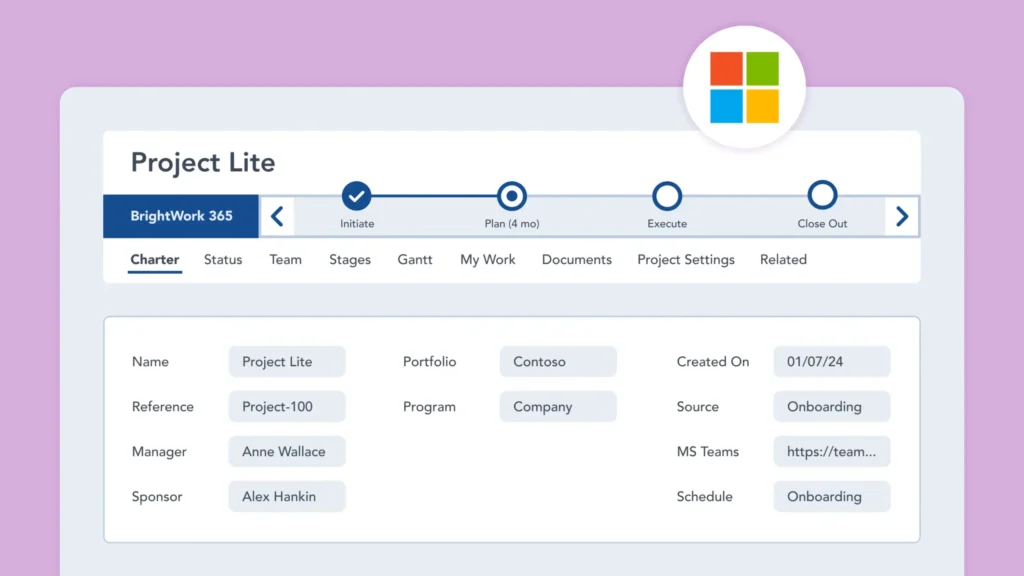Click the Charter tab label

154,260
